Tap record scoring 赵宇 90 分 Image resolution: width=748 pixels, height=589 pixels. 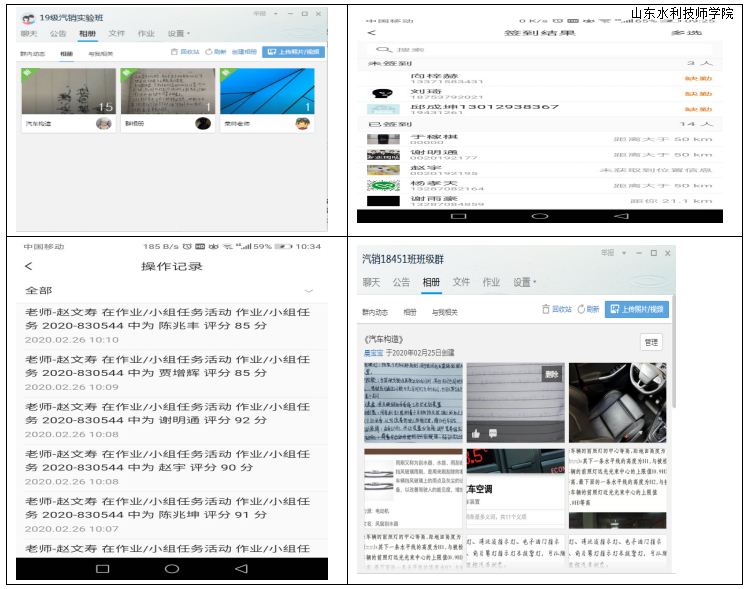click(172, 468)
